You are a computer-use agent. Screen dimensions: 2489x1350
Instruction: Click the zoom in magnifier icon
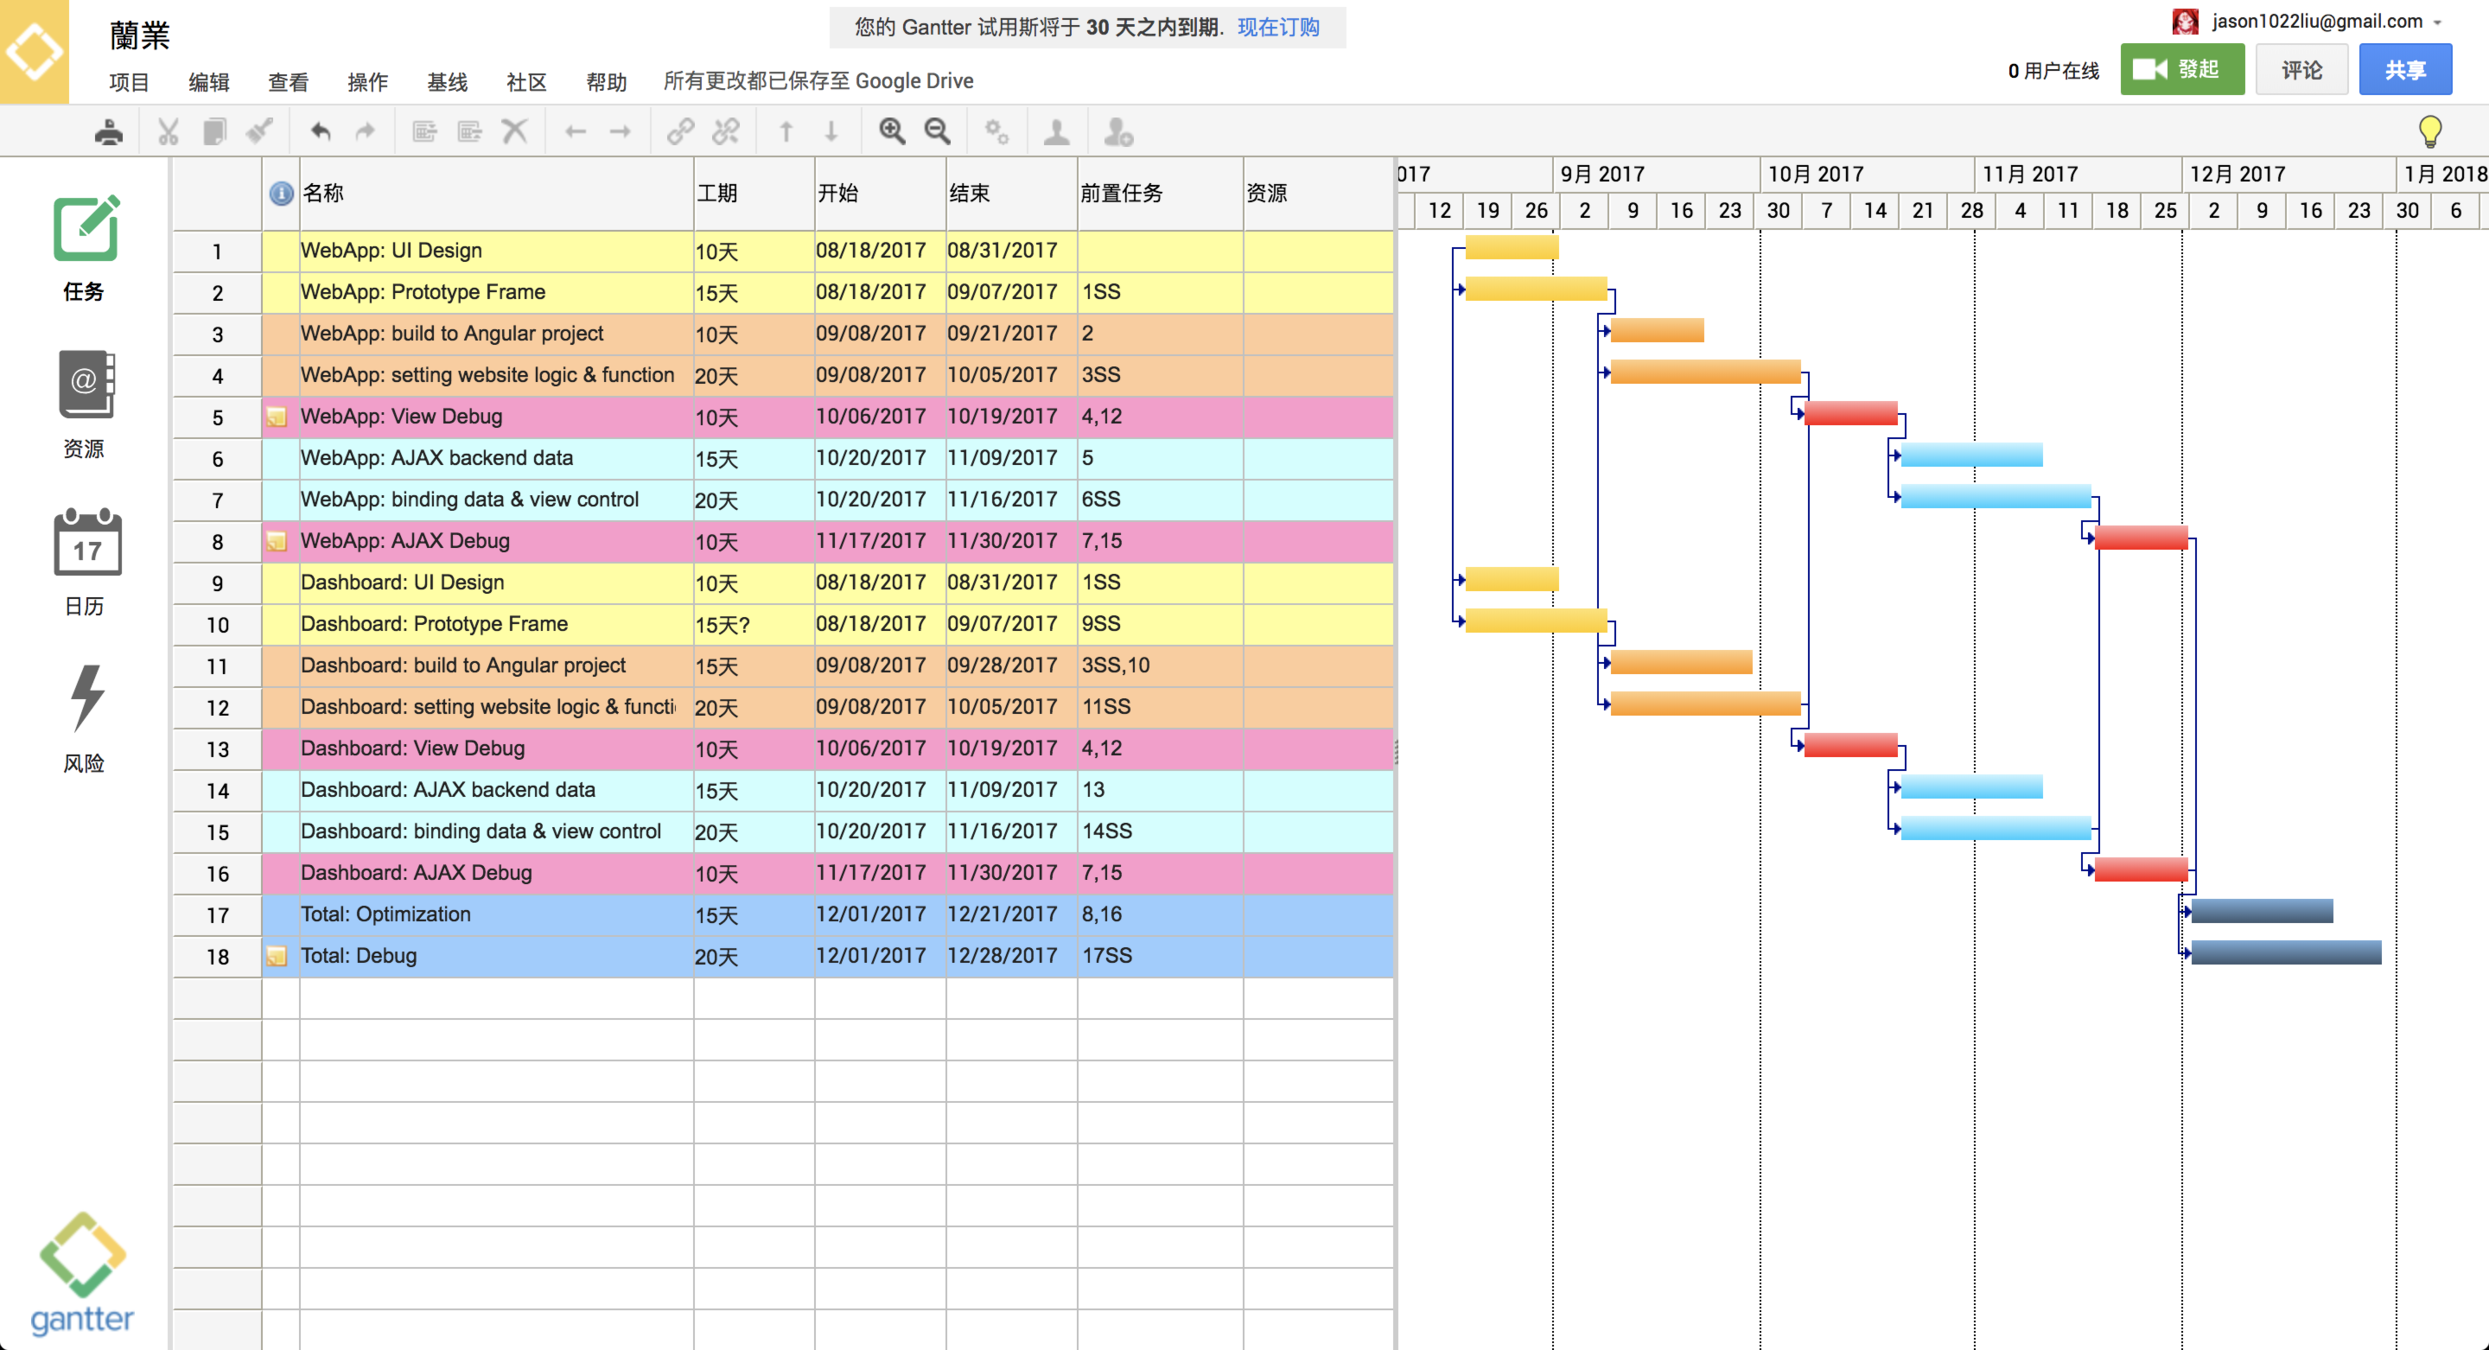coord(891,131)
